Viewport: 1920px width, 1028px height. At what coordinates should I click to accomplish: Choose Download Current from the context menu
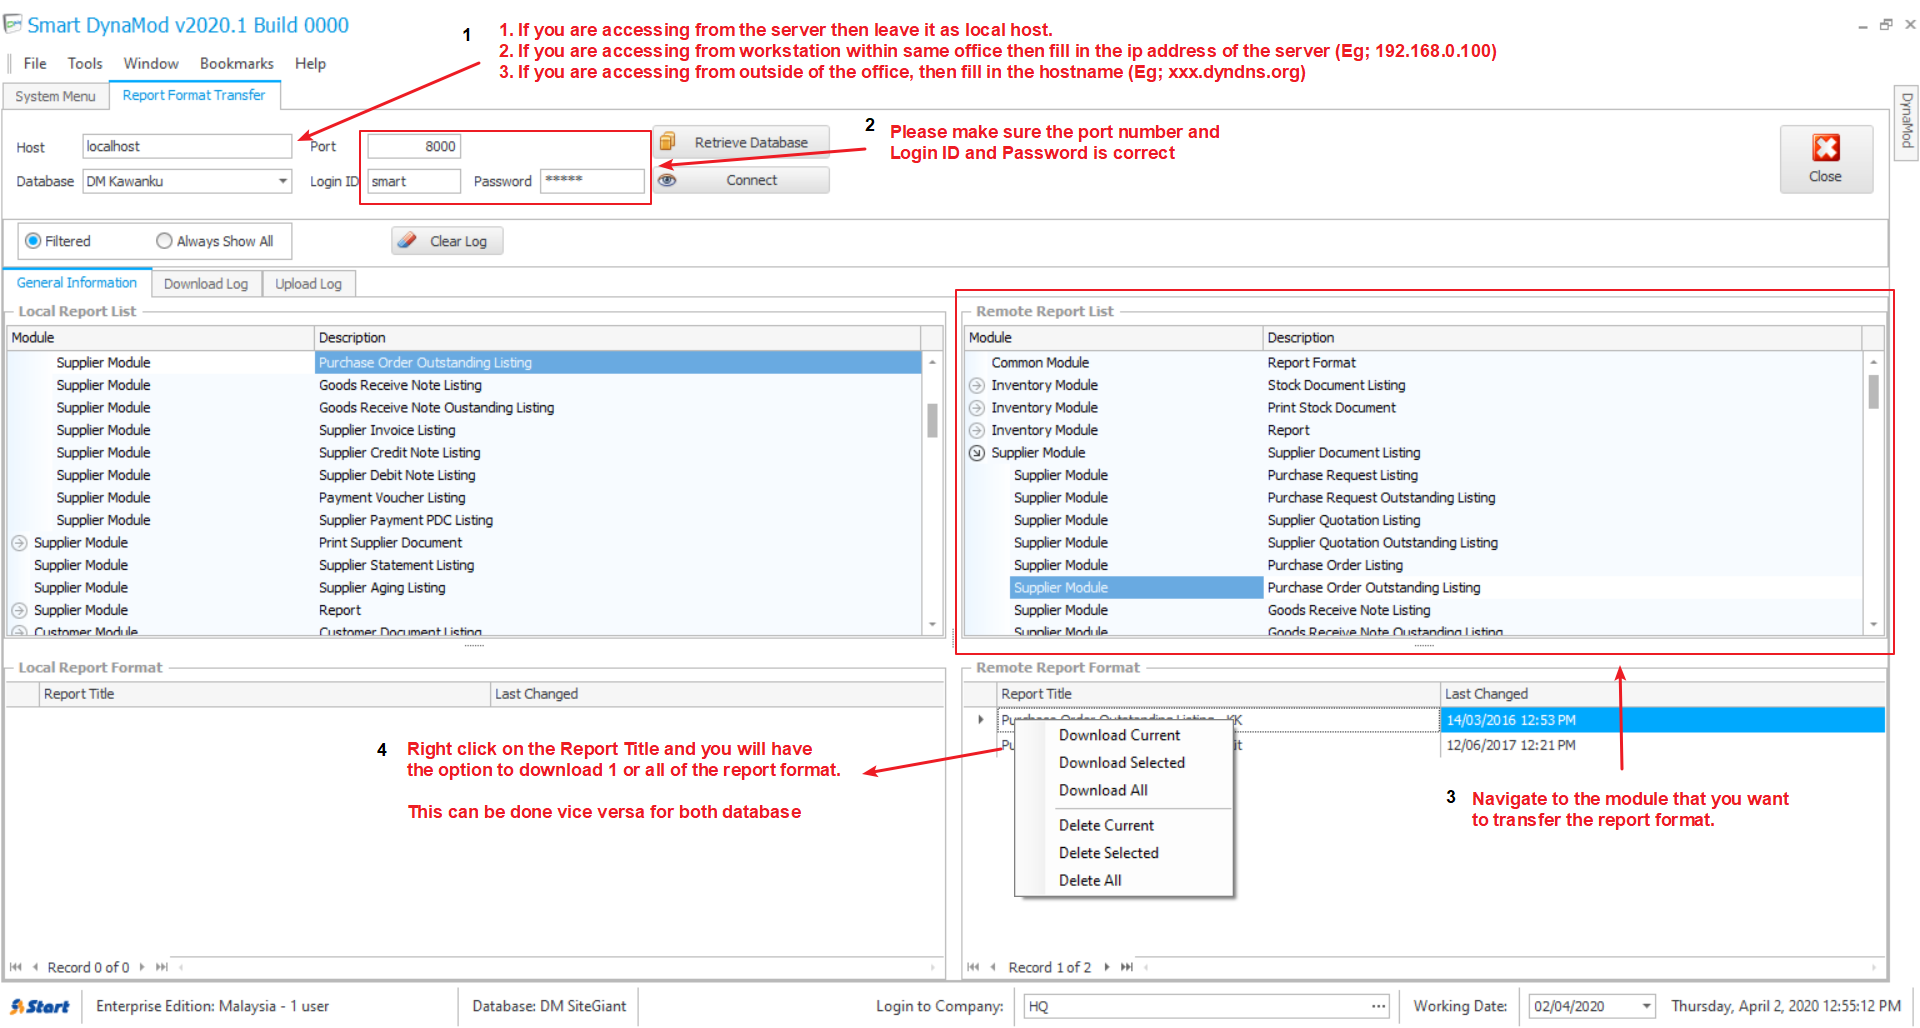tap(1119, 735)
